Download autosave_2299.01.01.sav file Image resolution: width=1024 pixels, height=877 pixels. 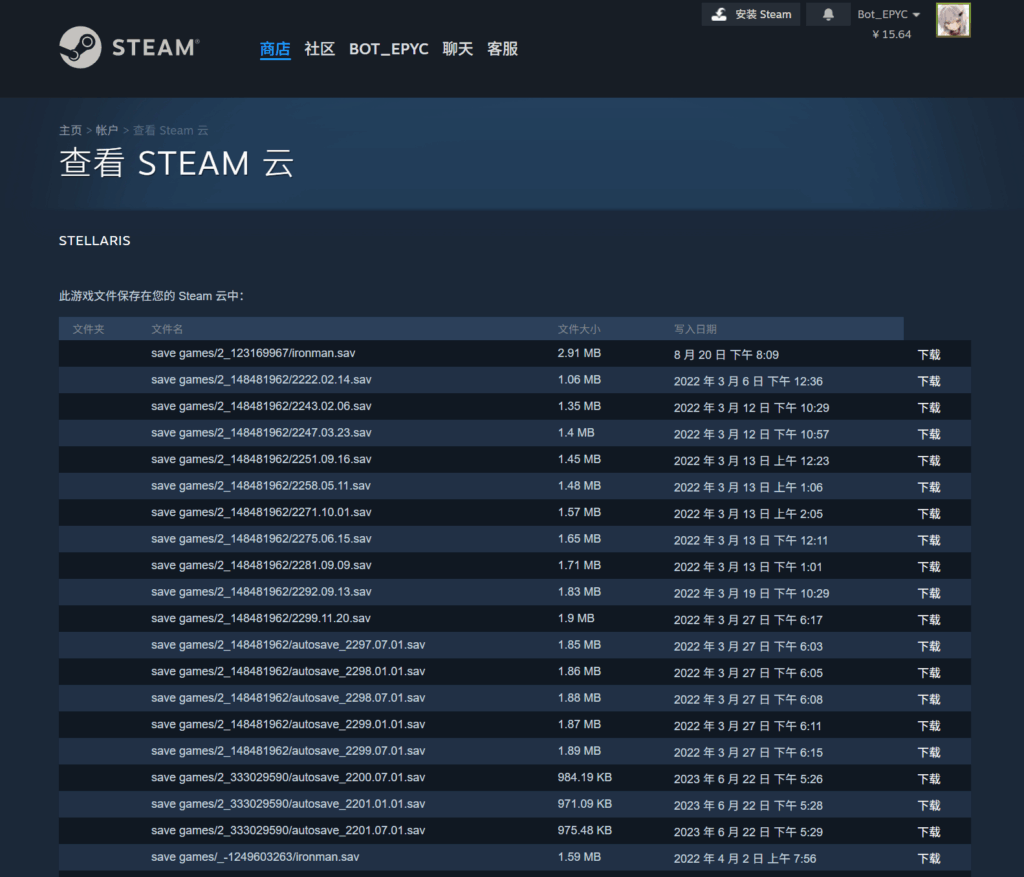pyautogui.click(x=929, y=726)
